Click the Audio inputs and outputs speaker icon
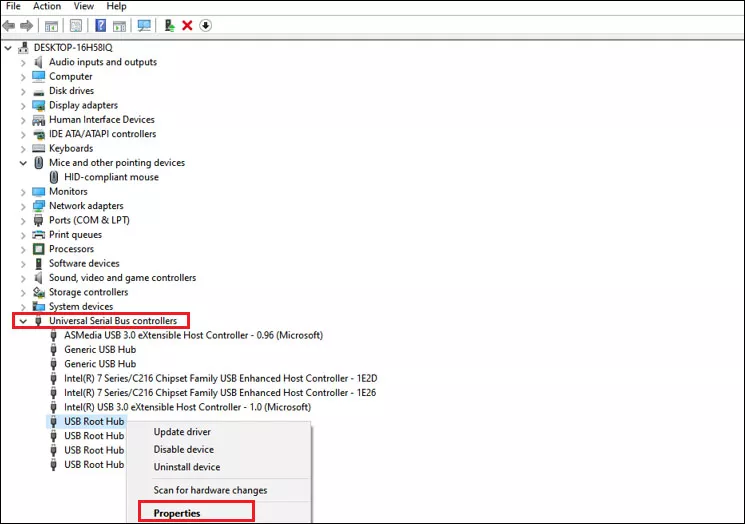 tap(38, 62)
